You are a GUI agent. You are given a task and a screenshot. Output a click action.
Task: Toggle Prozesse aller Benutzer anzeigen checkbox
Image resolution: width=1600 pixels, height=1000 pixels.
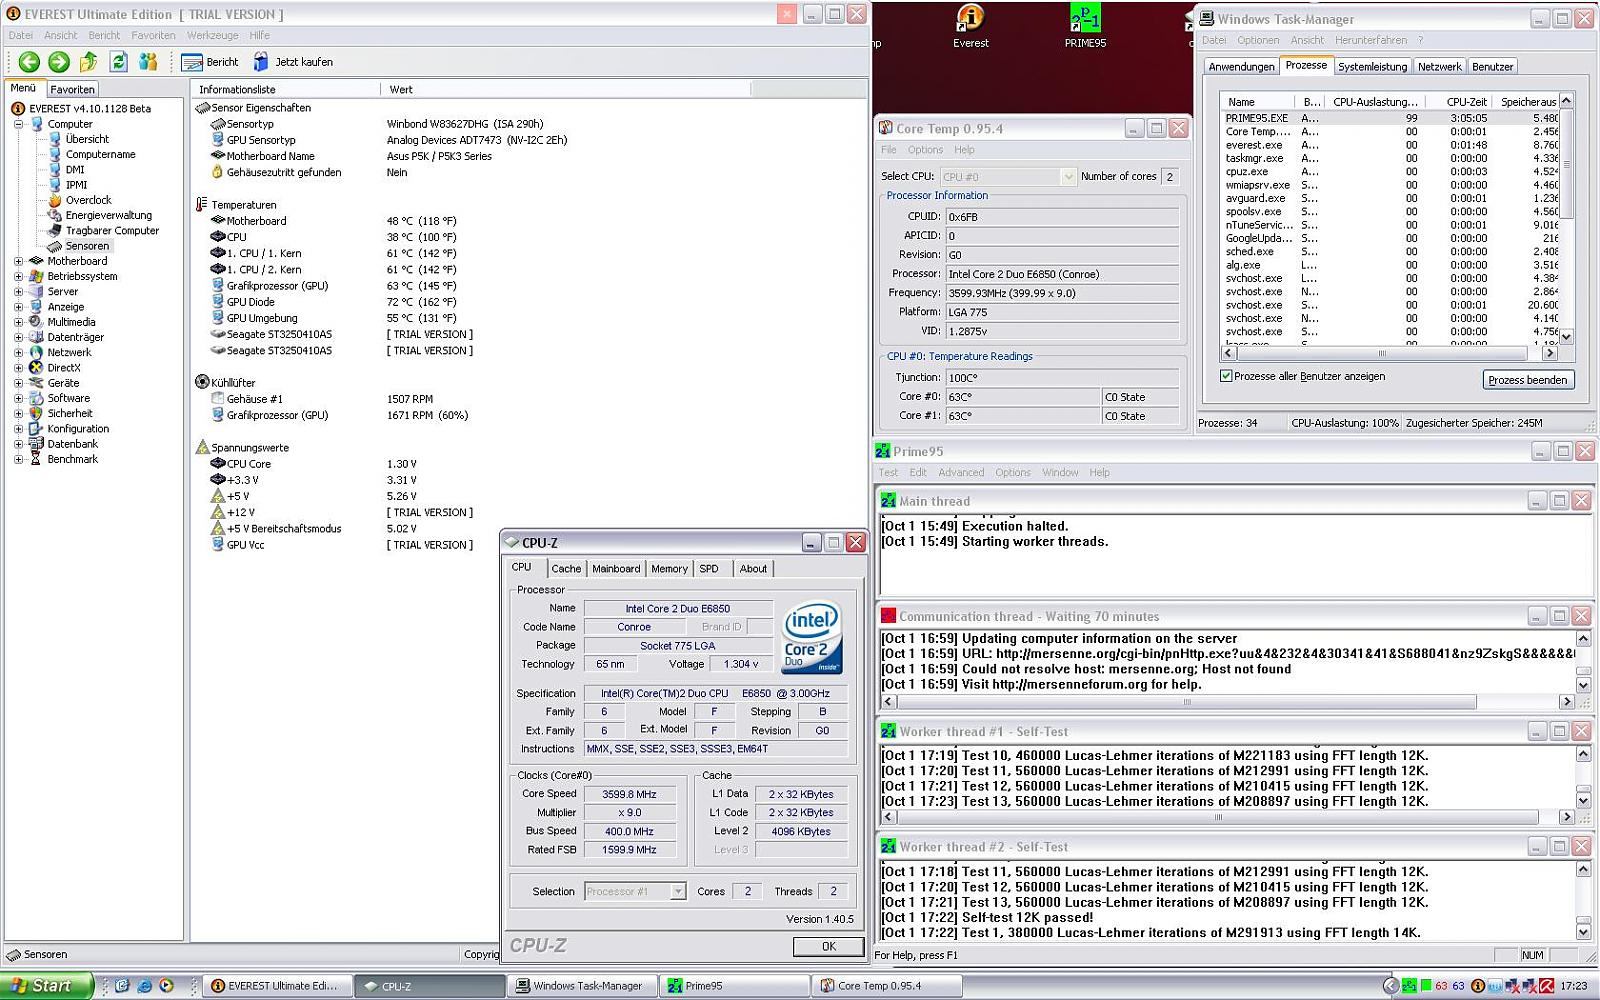click(x=1226, y=376)
